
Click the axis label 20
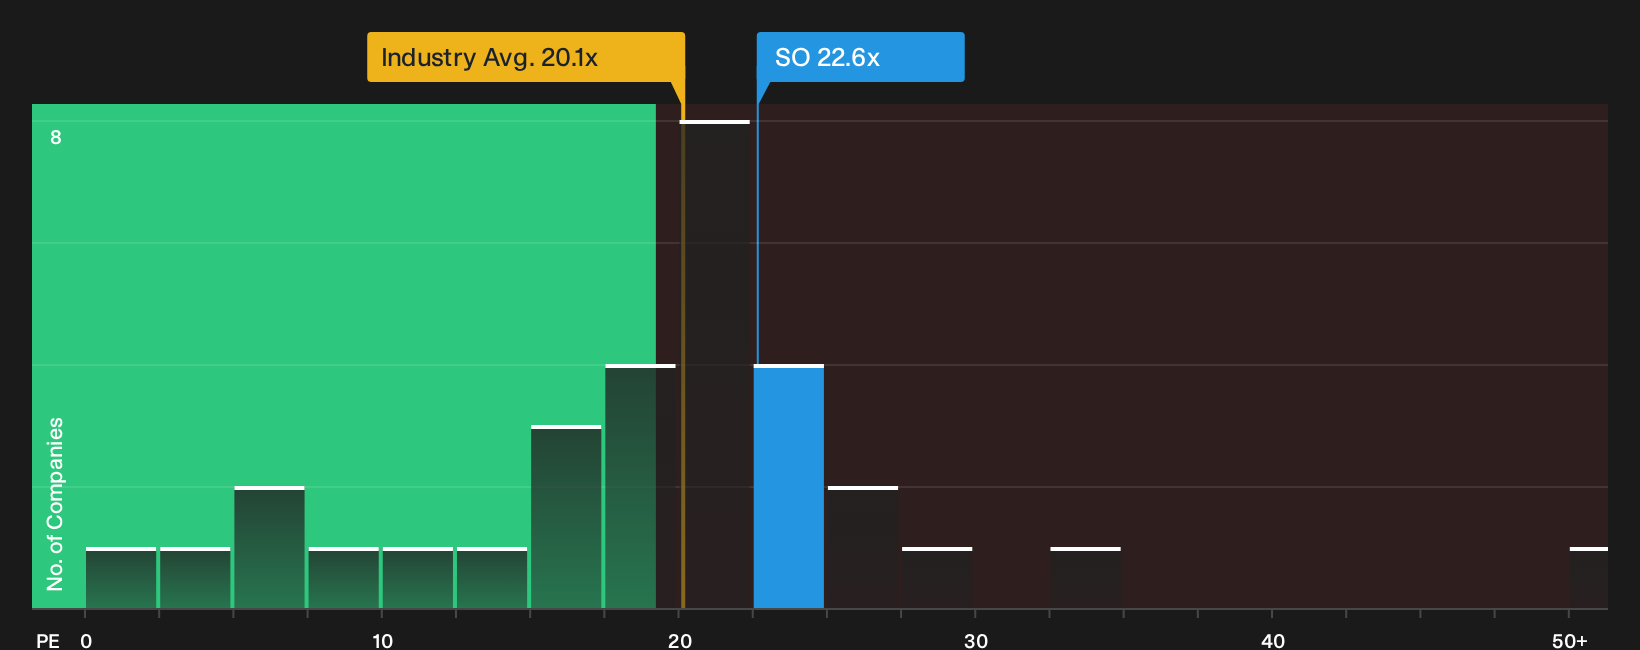[x=680, y=640]
